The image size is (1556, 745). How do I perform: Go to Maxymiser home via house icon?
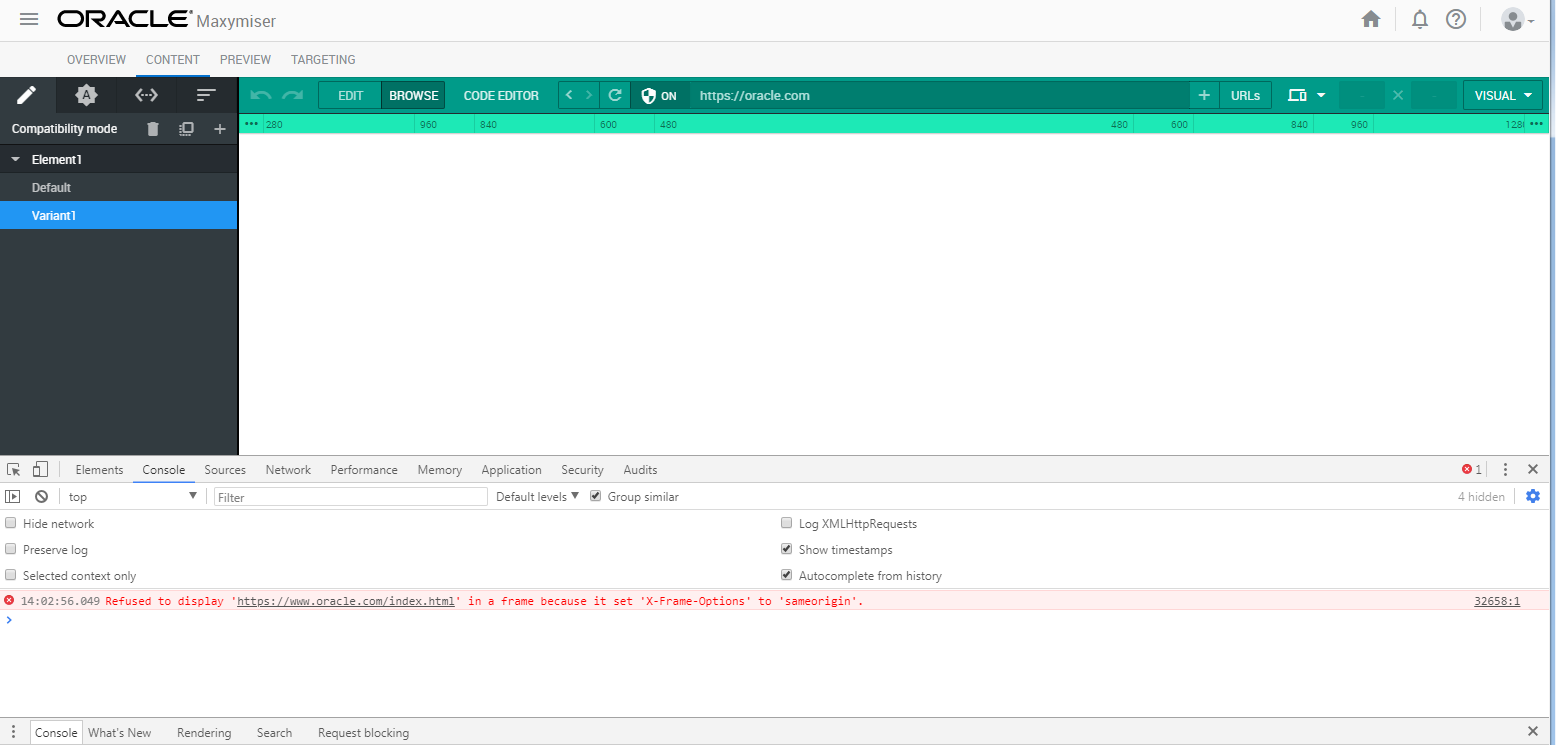[1371, 20]
